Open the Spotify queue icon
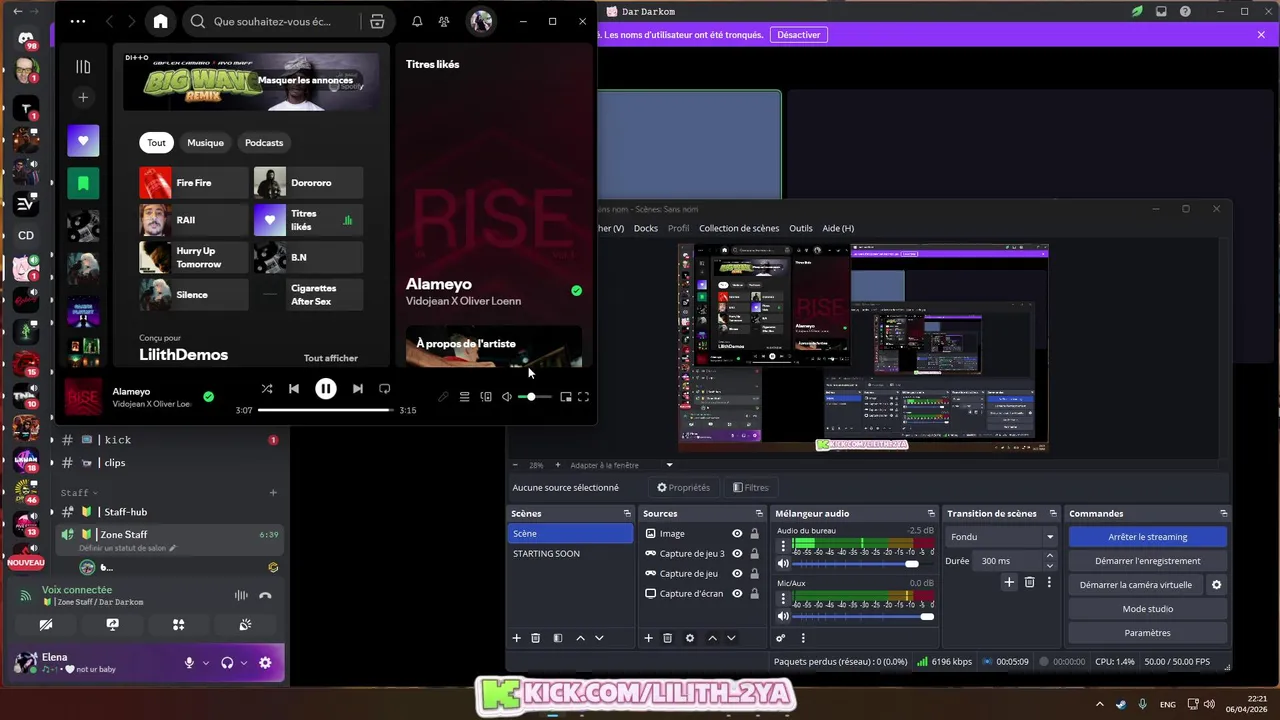 coord(464,397)
